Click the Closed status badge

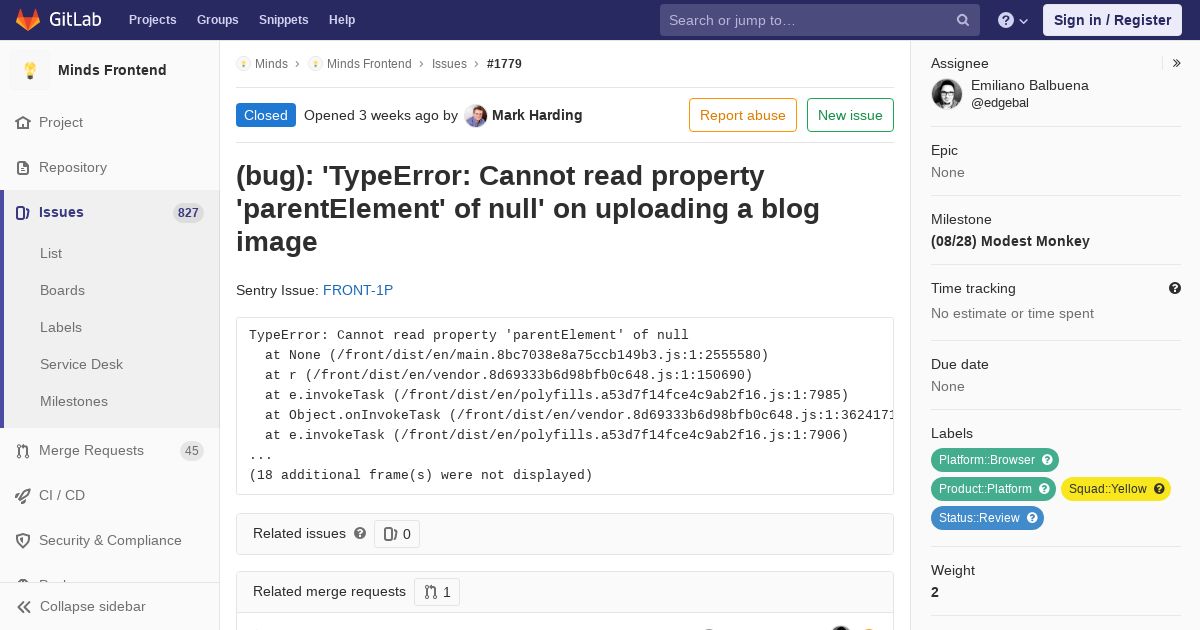[x=266, y=116]
